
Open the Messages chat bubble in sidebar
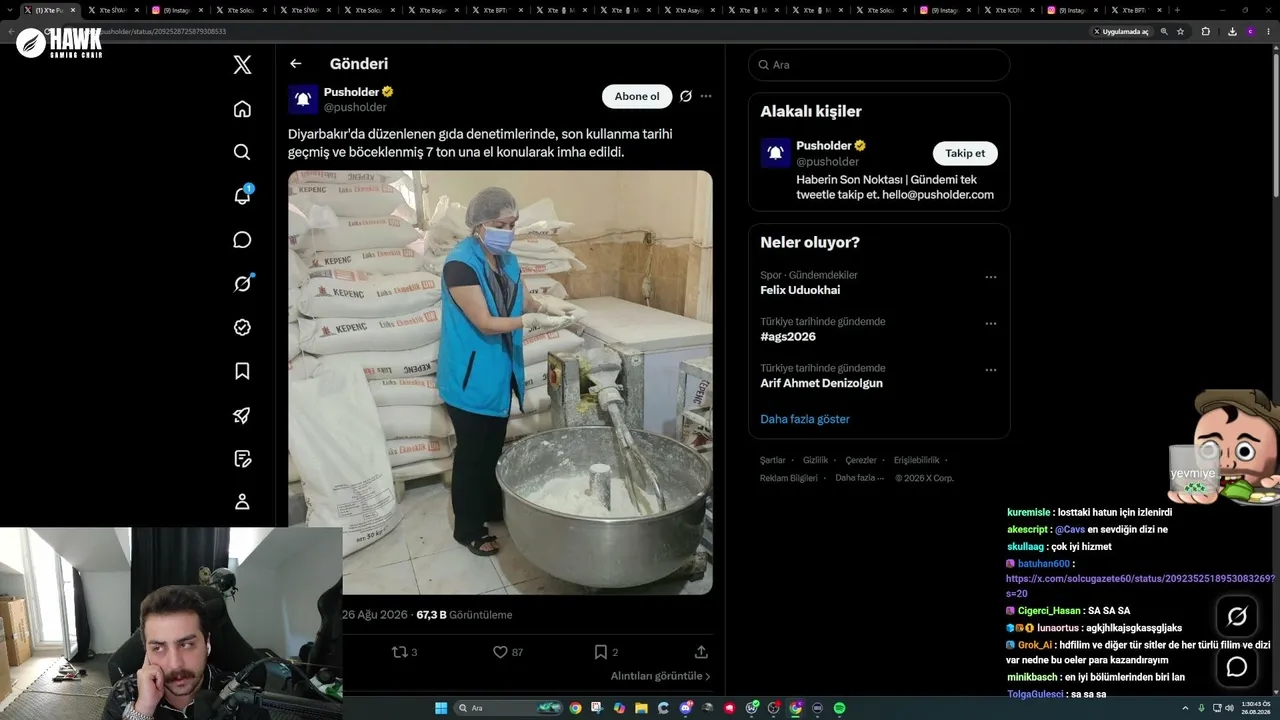pyautogui.click(x=242, y=240)
